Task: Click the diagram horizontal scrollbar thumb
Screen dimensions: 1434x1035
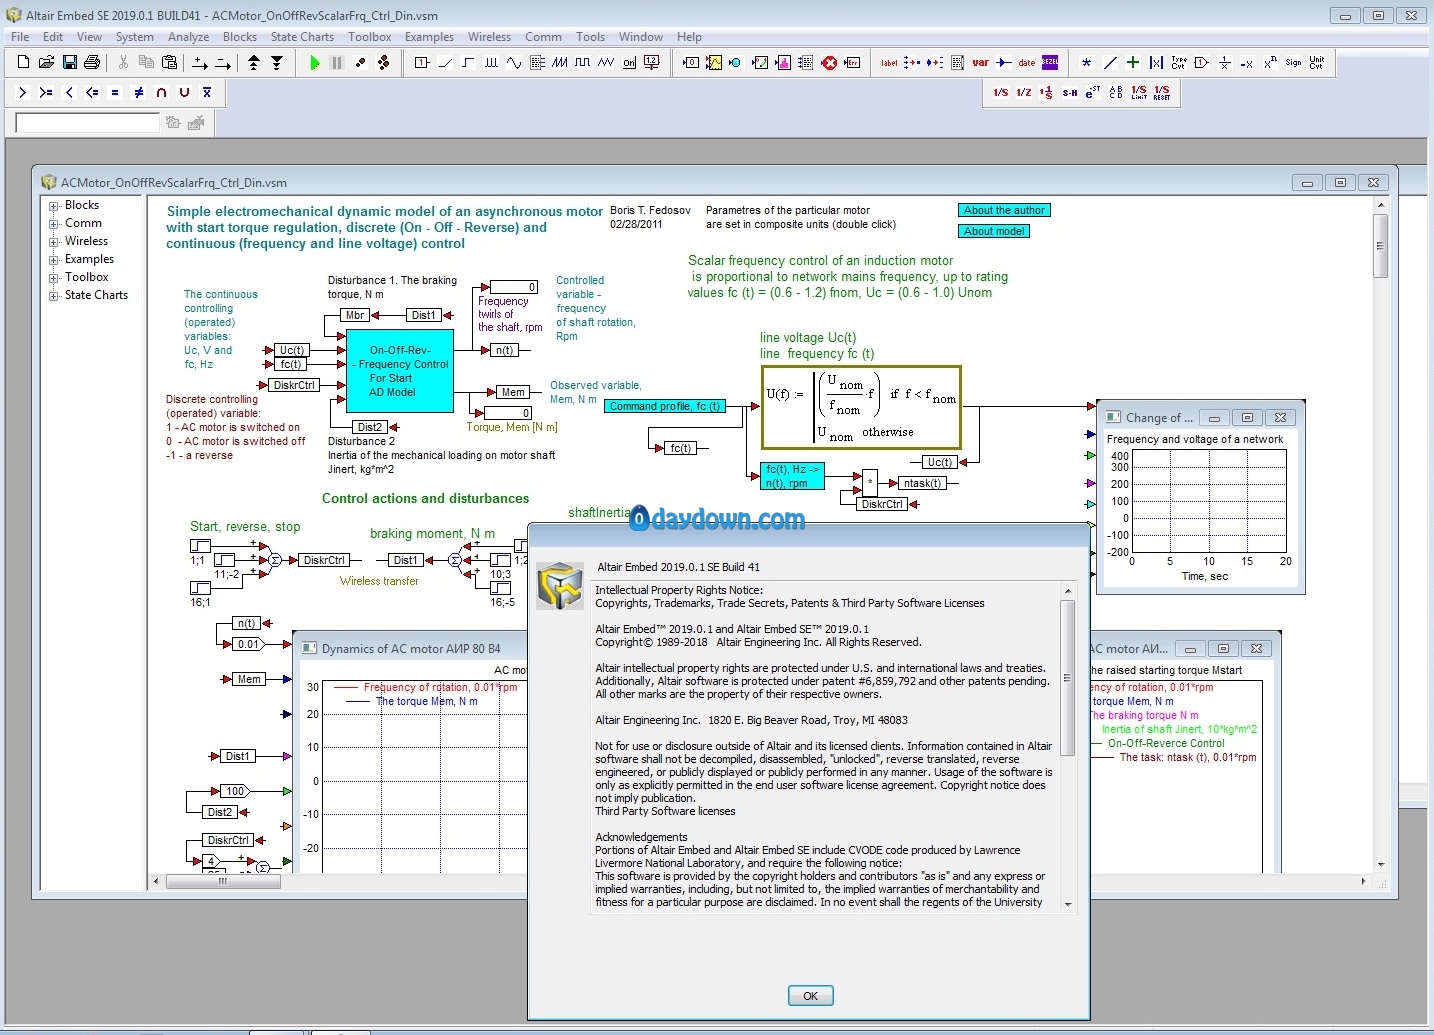Action: coord(223,882)
